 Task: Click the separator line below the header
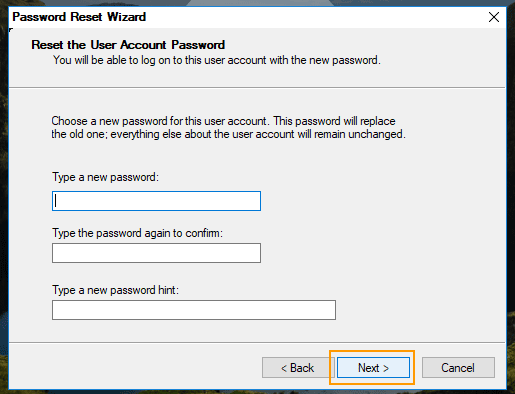[x=257, y=88]
